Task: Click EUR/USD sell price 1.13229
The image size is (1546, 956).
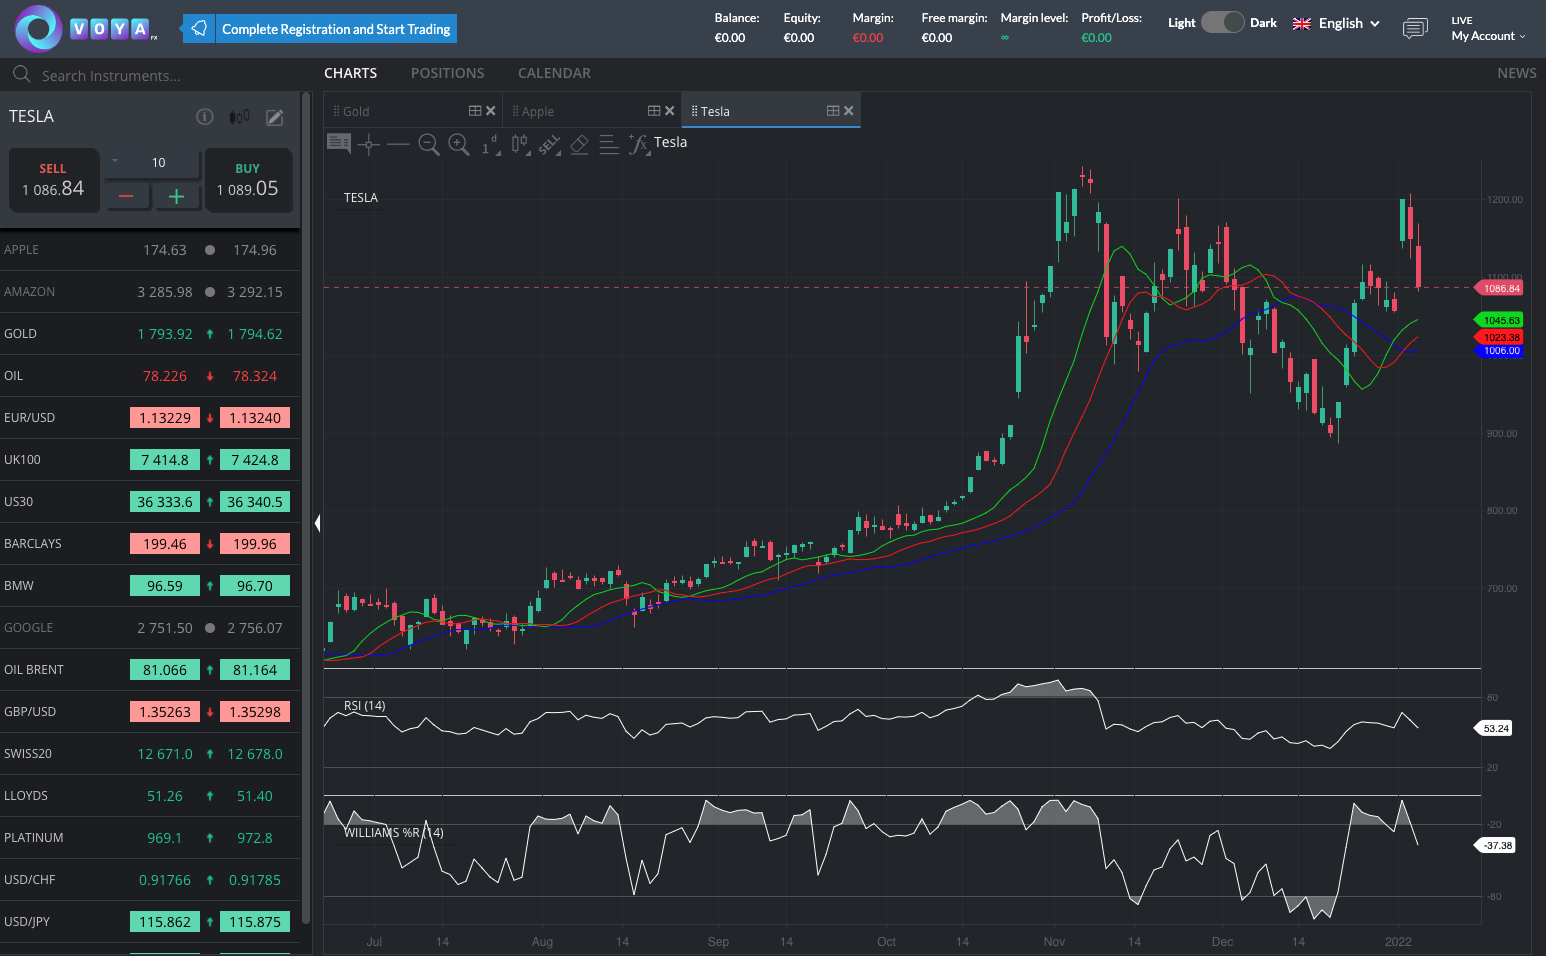Action: click(165, 418)
